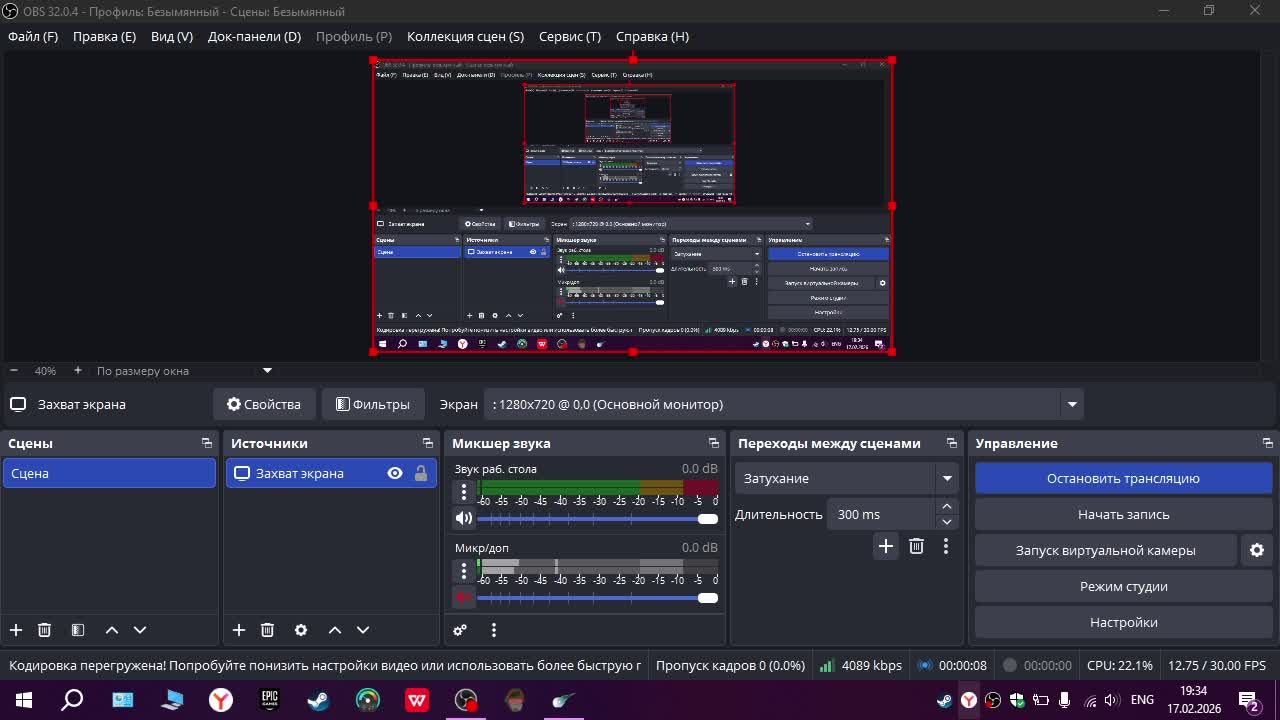Click Начать запись button
This screenshot has height=720, width=1280.
[x=1123, y=514]
